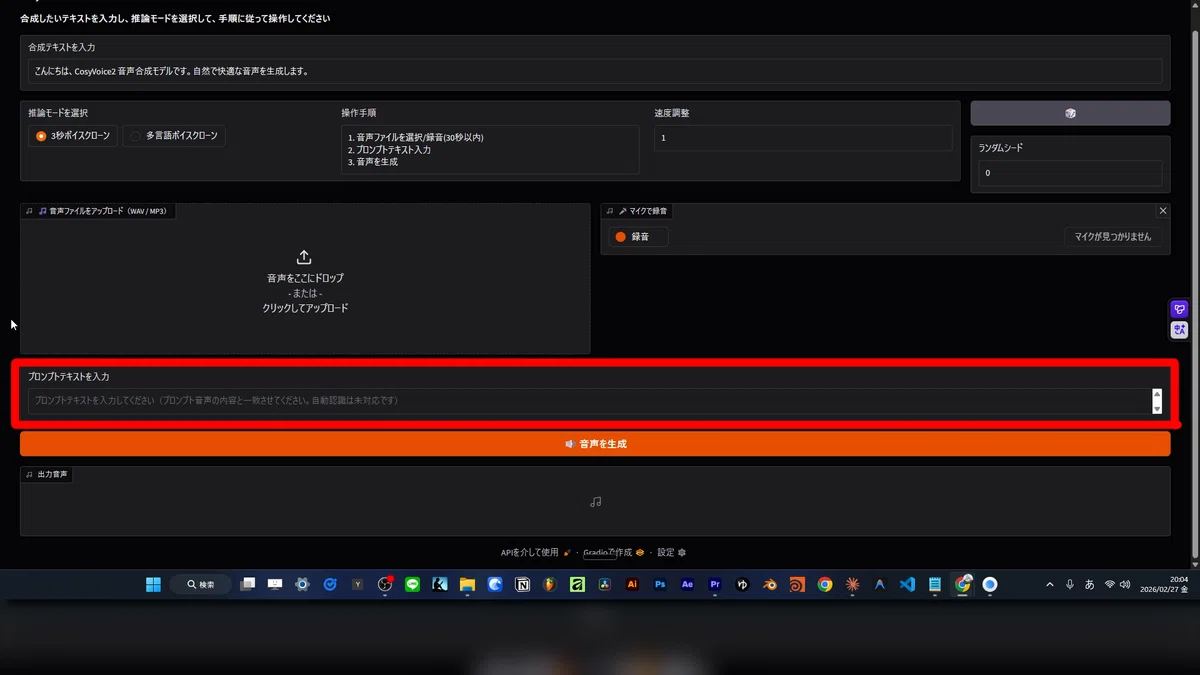The width and height of the screenshot is (1200, 675).
Task: Click the 速度調整 value field
Action: [803, 138]
